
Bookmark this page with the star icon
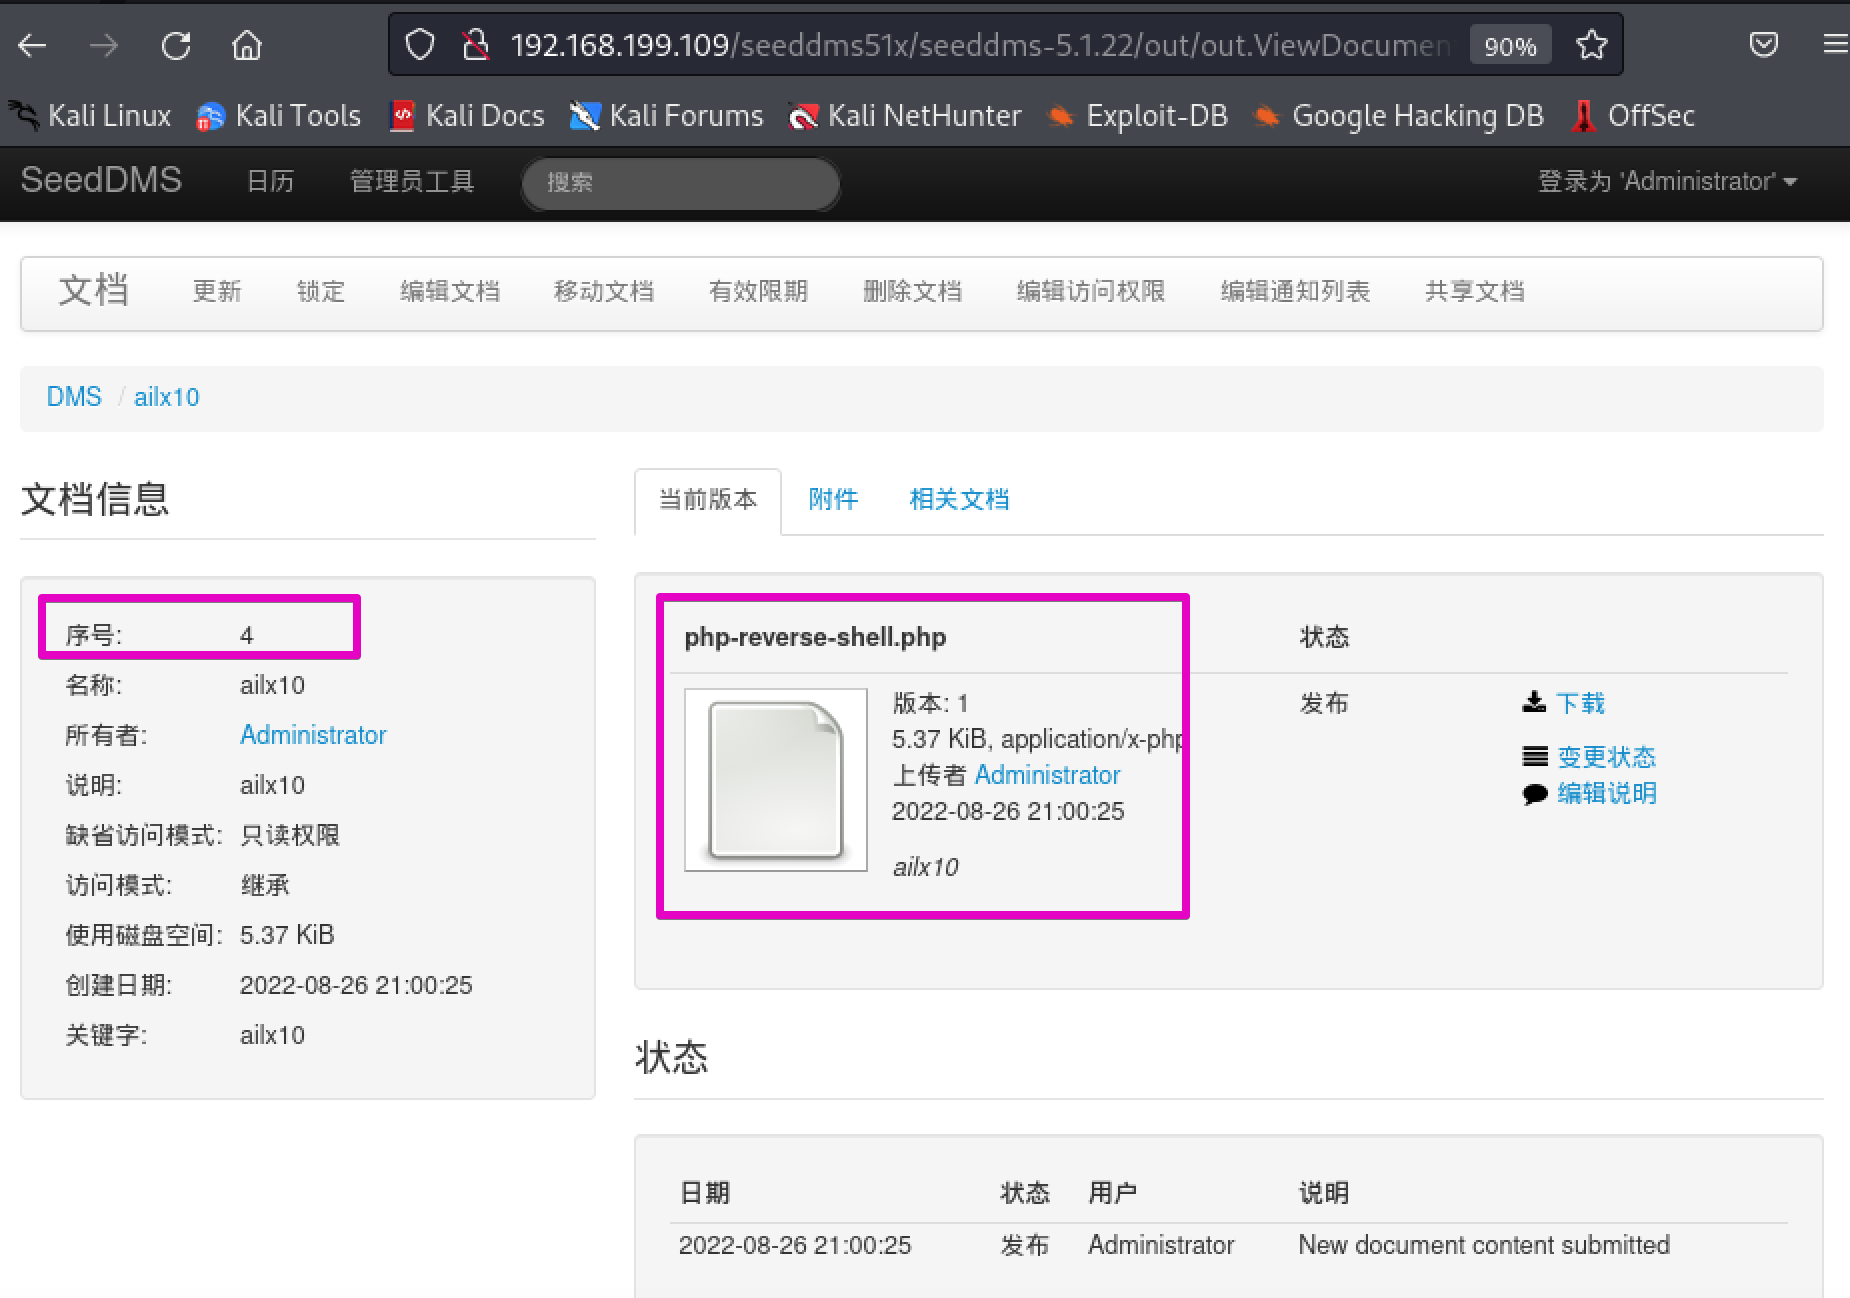(1591, 45)
